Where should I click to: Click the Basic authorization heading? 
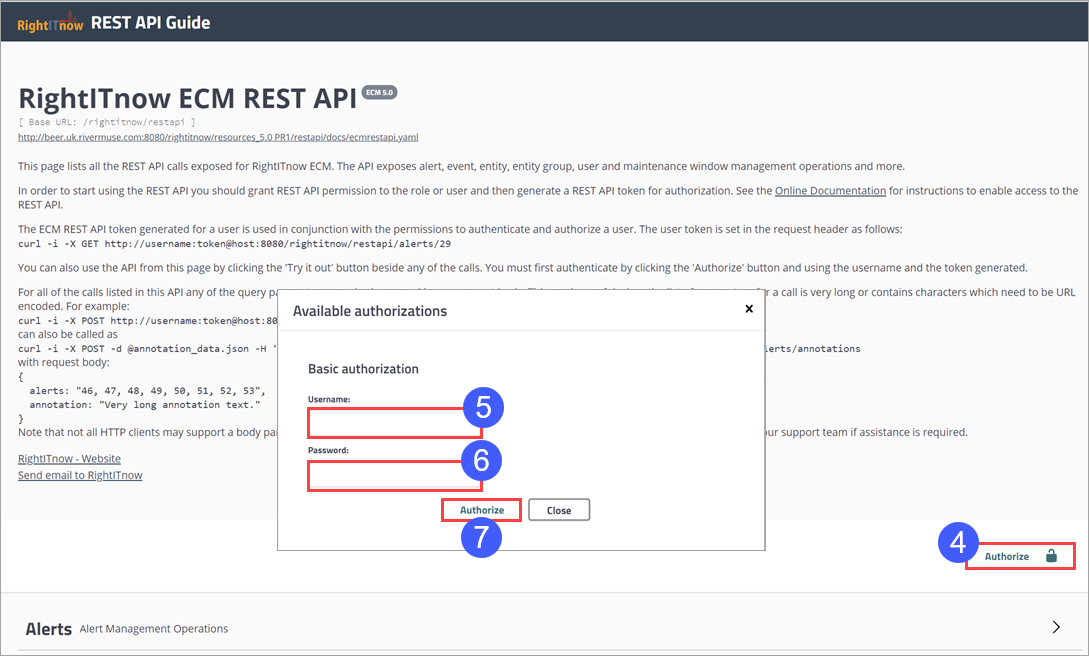(363, 369)
